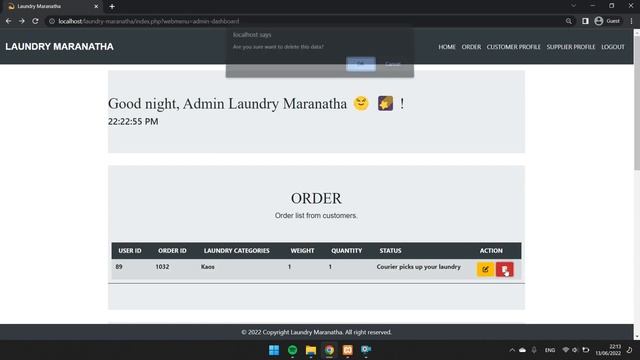Open SUPPLIER PROFILE page
This screenshot has width=640, height=360.
coord(571,47)
